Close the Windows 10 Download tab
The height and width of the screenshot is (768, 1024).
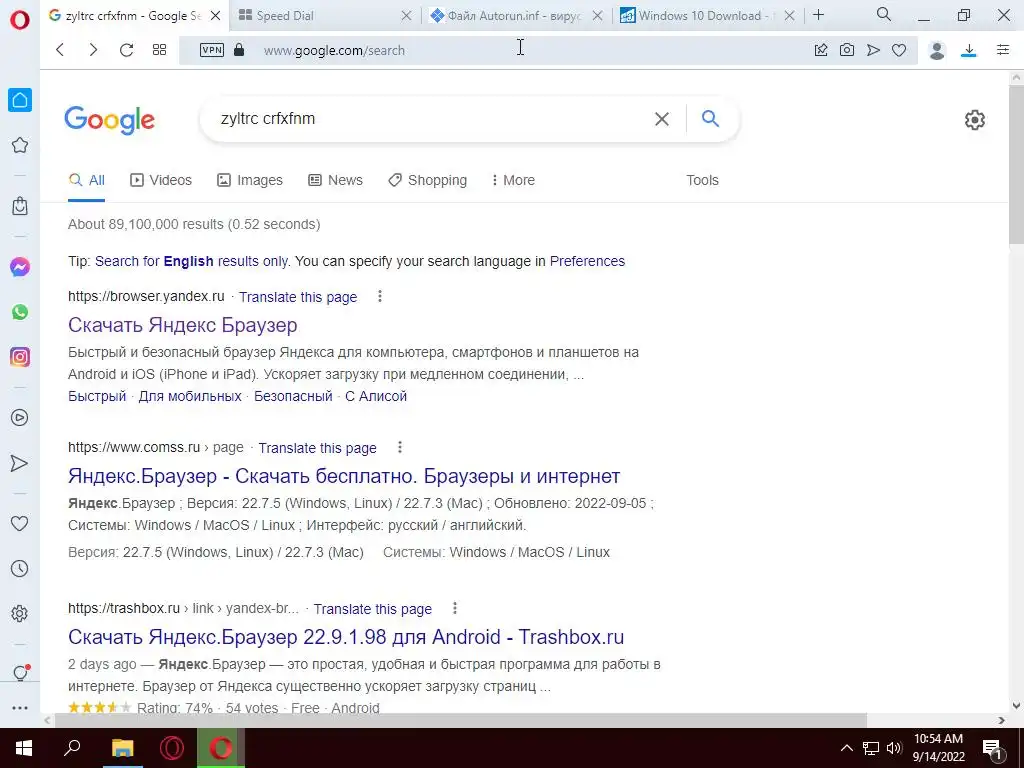coord(790,16)
